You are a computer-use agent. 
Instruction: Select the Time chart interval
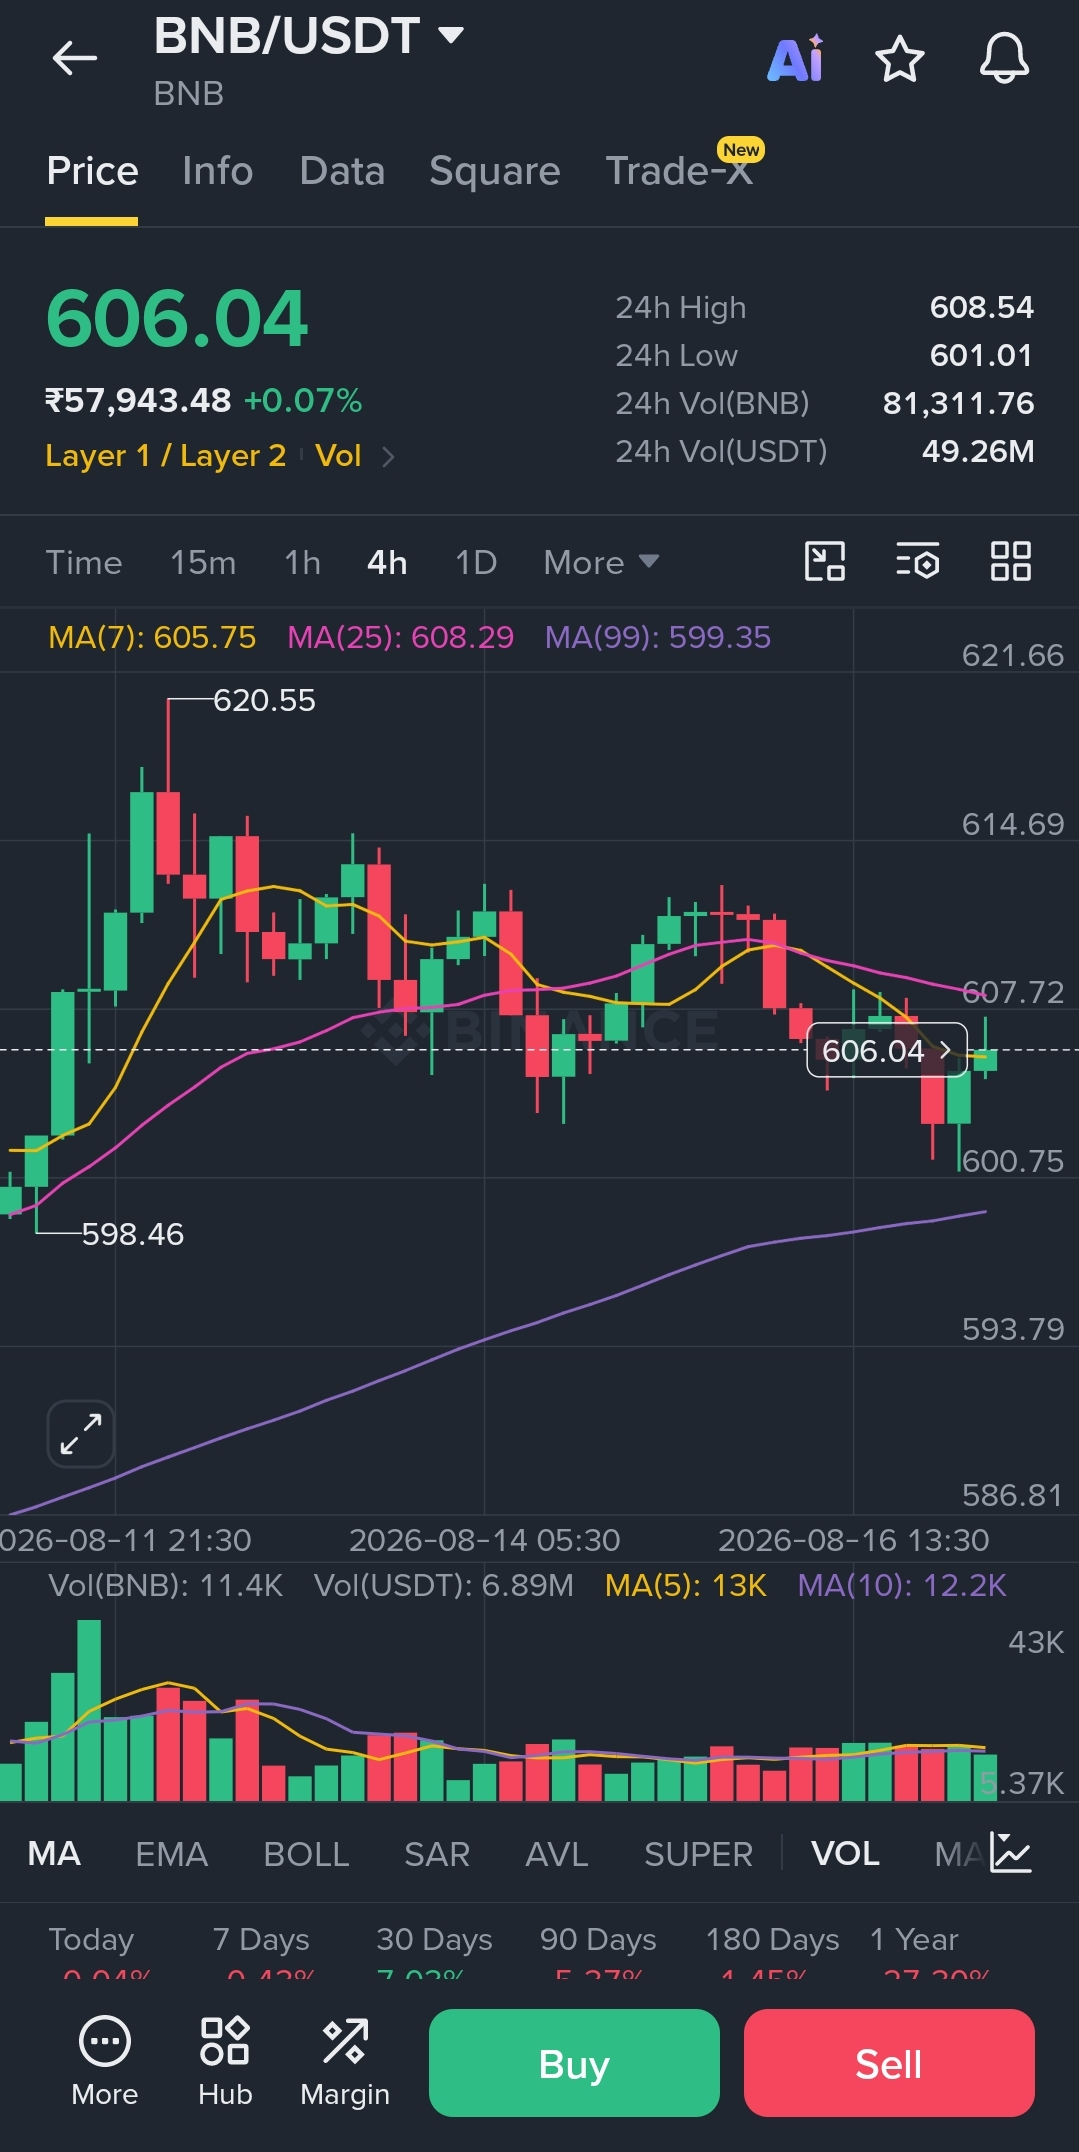[84, 562]
